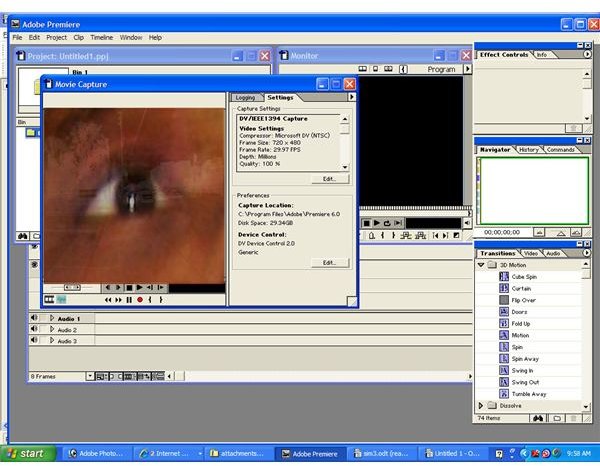This screenshot has width=600, height=466.
Task: Expand the Audio 2 track
Action: coord(52,329)
